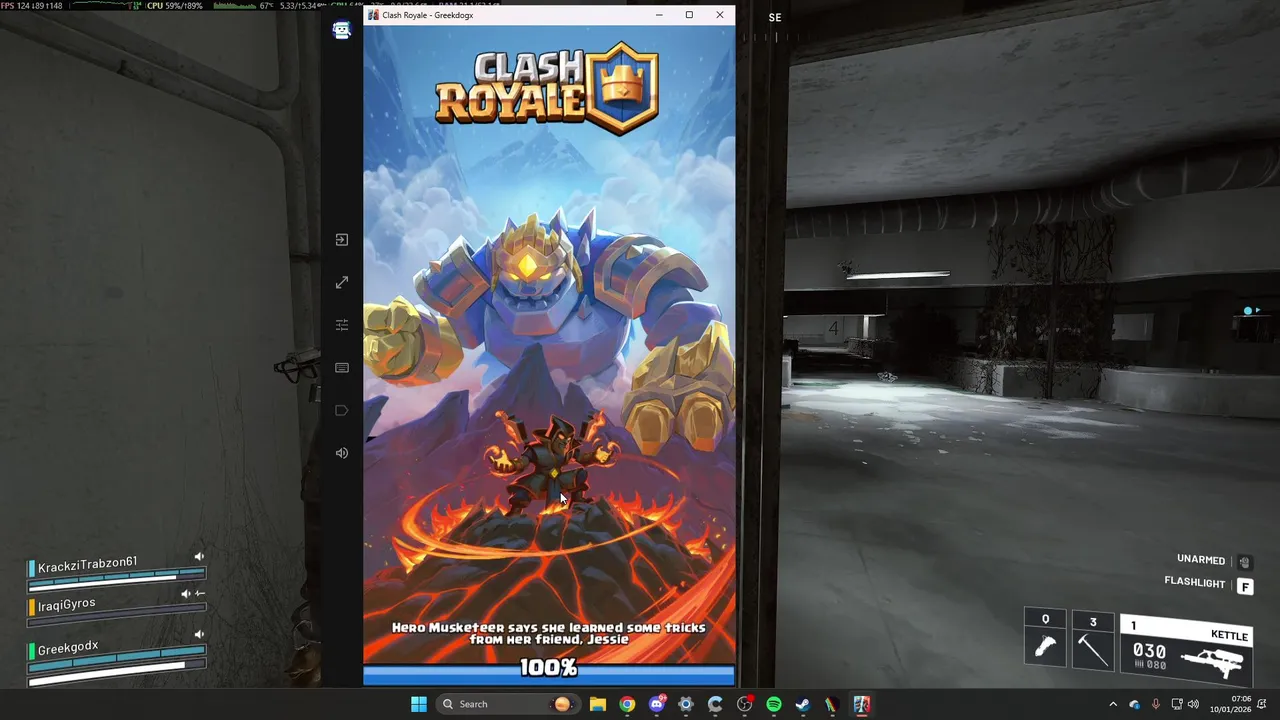Click the player name KrackziTrabzon61

(x=87, y=564)
